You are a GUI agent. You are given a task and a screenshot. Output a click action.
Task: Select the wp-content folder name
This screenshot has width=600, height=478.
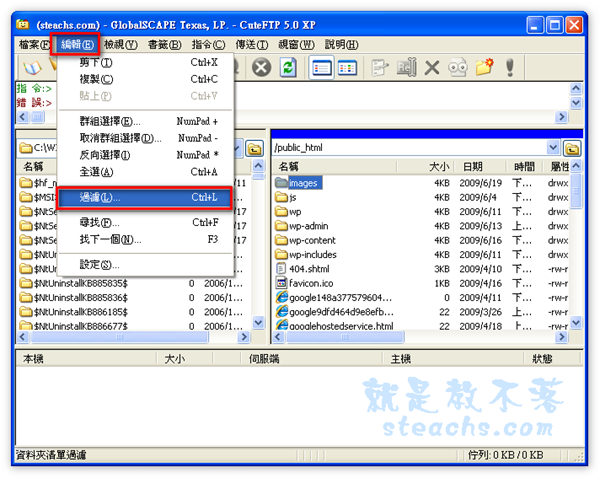click(312, 240)
